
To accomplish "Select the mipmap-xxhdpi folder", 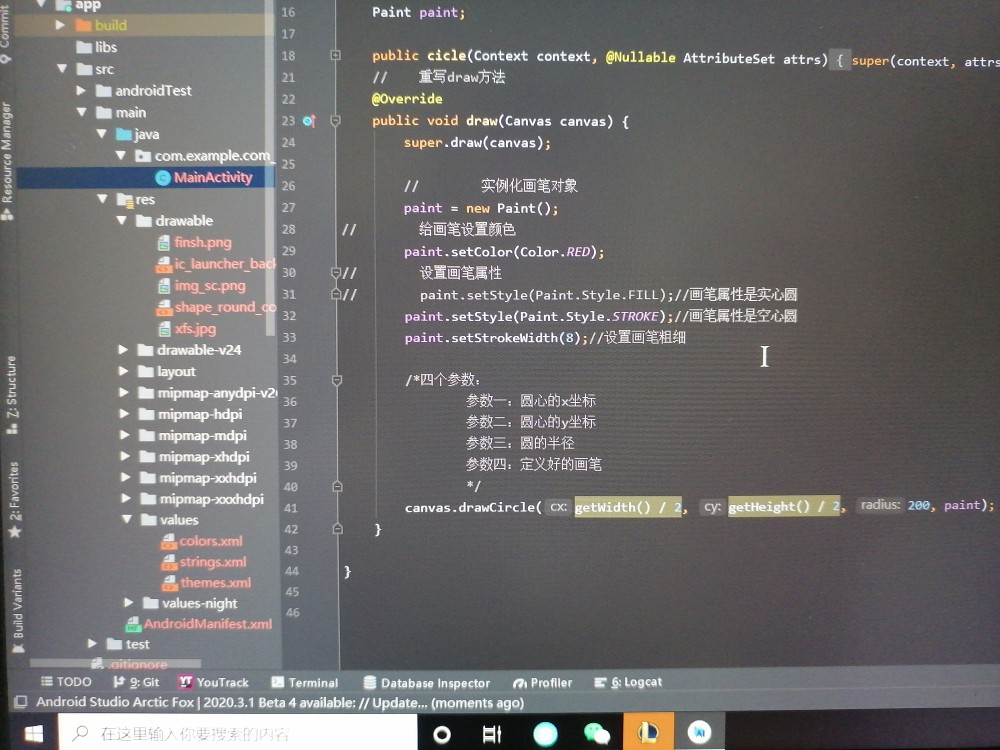I will click(198, 478).
